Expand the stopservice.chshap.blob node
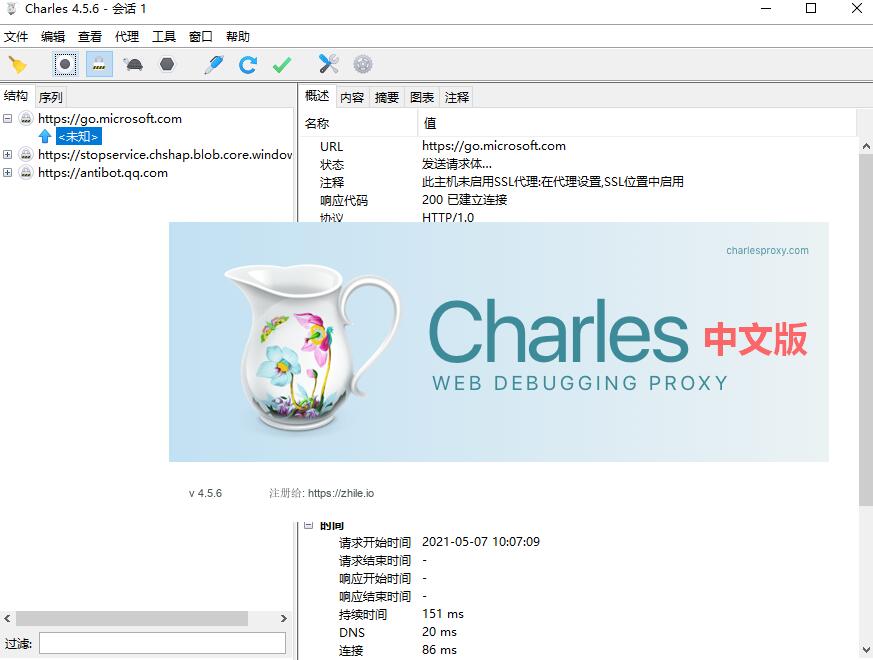Image resolution: width=873 pixels, height=660 pixels. pyautogui.click(x=7, y=154)
